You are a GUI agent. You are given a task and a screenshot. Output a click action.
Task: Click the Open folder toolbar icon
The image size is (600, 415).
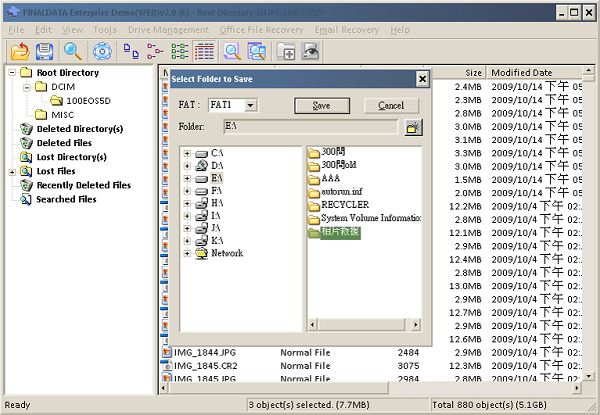pos(19,52)
